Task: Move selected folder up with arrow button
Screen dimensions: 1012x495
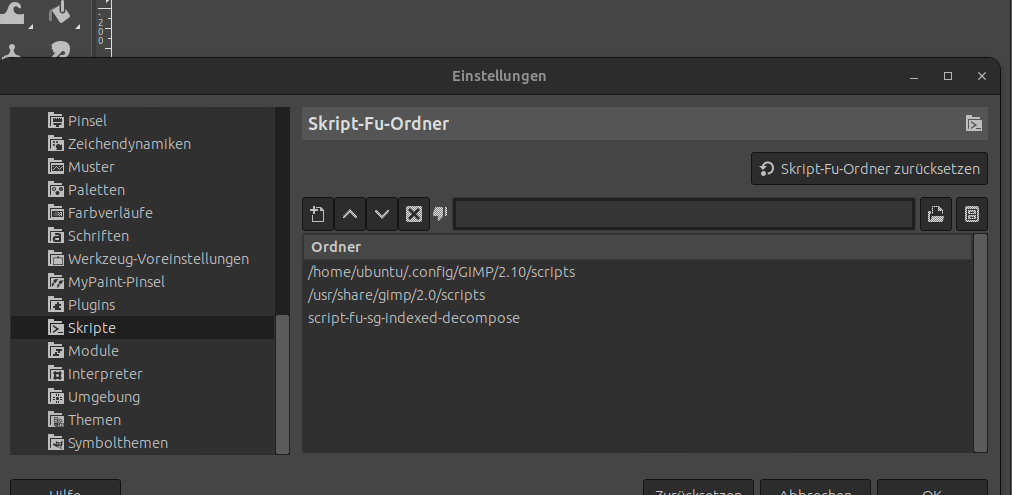Action: (x=350, y=214)
